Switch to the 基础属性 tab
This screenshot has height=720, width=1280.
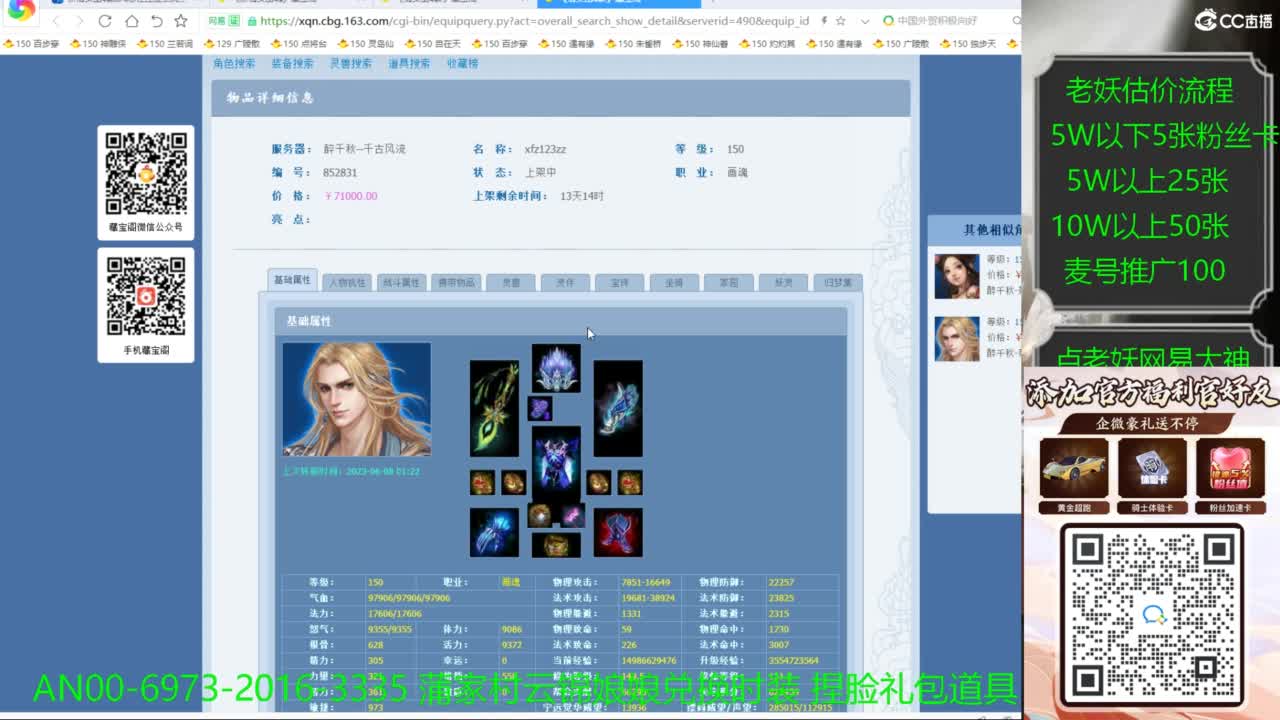pos(293,280)
